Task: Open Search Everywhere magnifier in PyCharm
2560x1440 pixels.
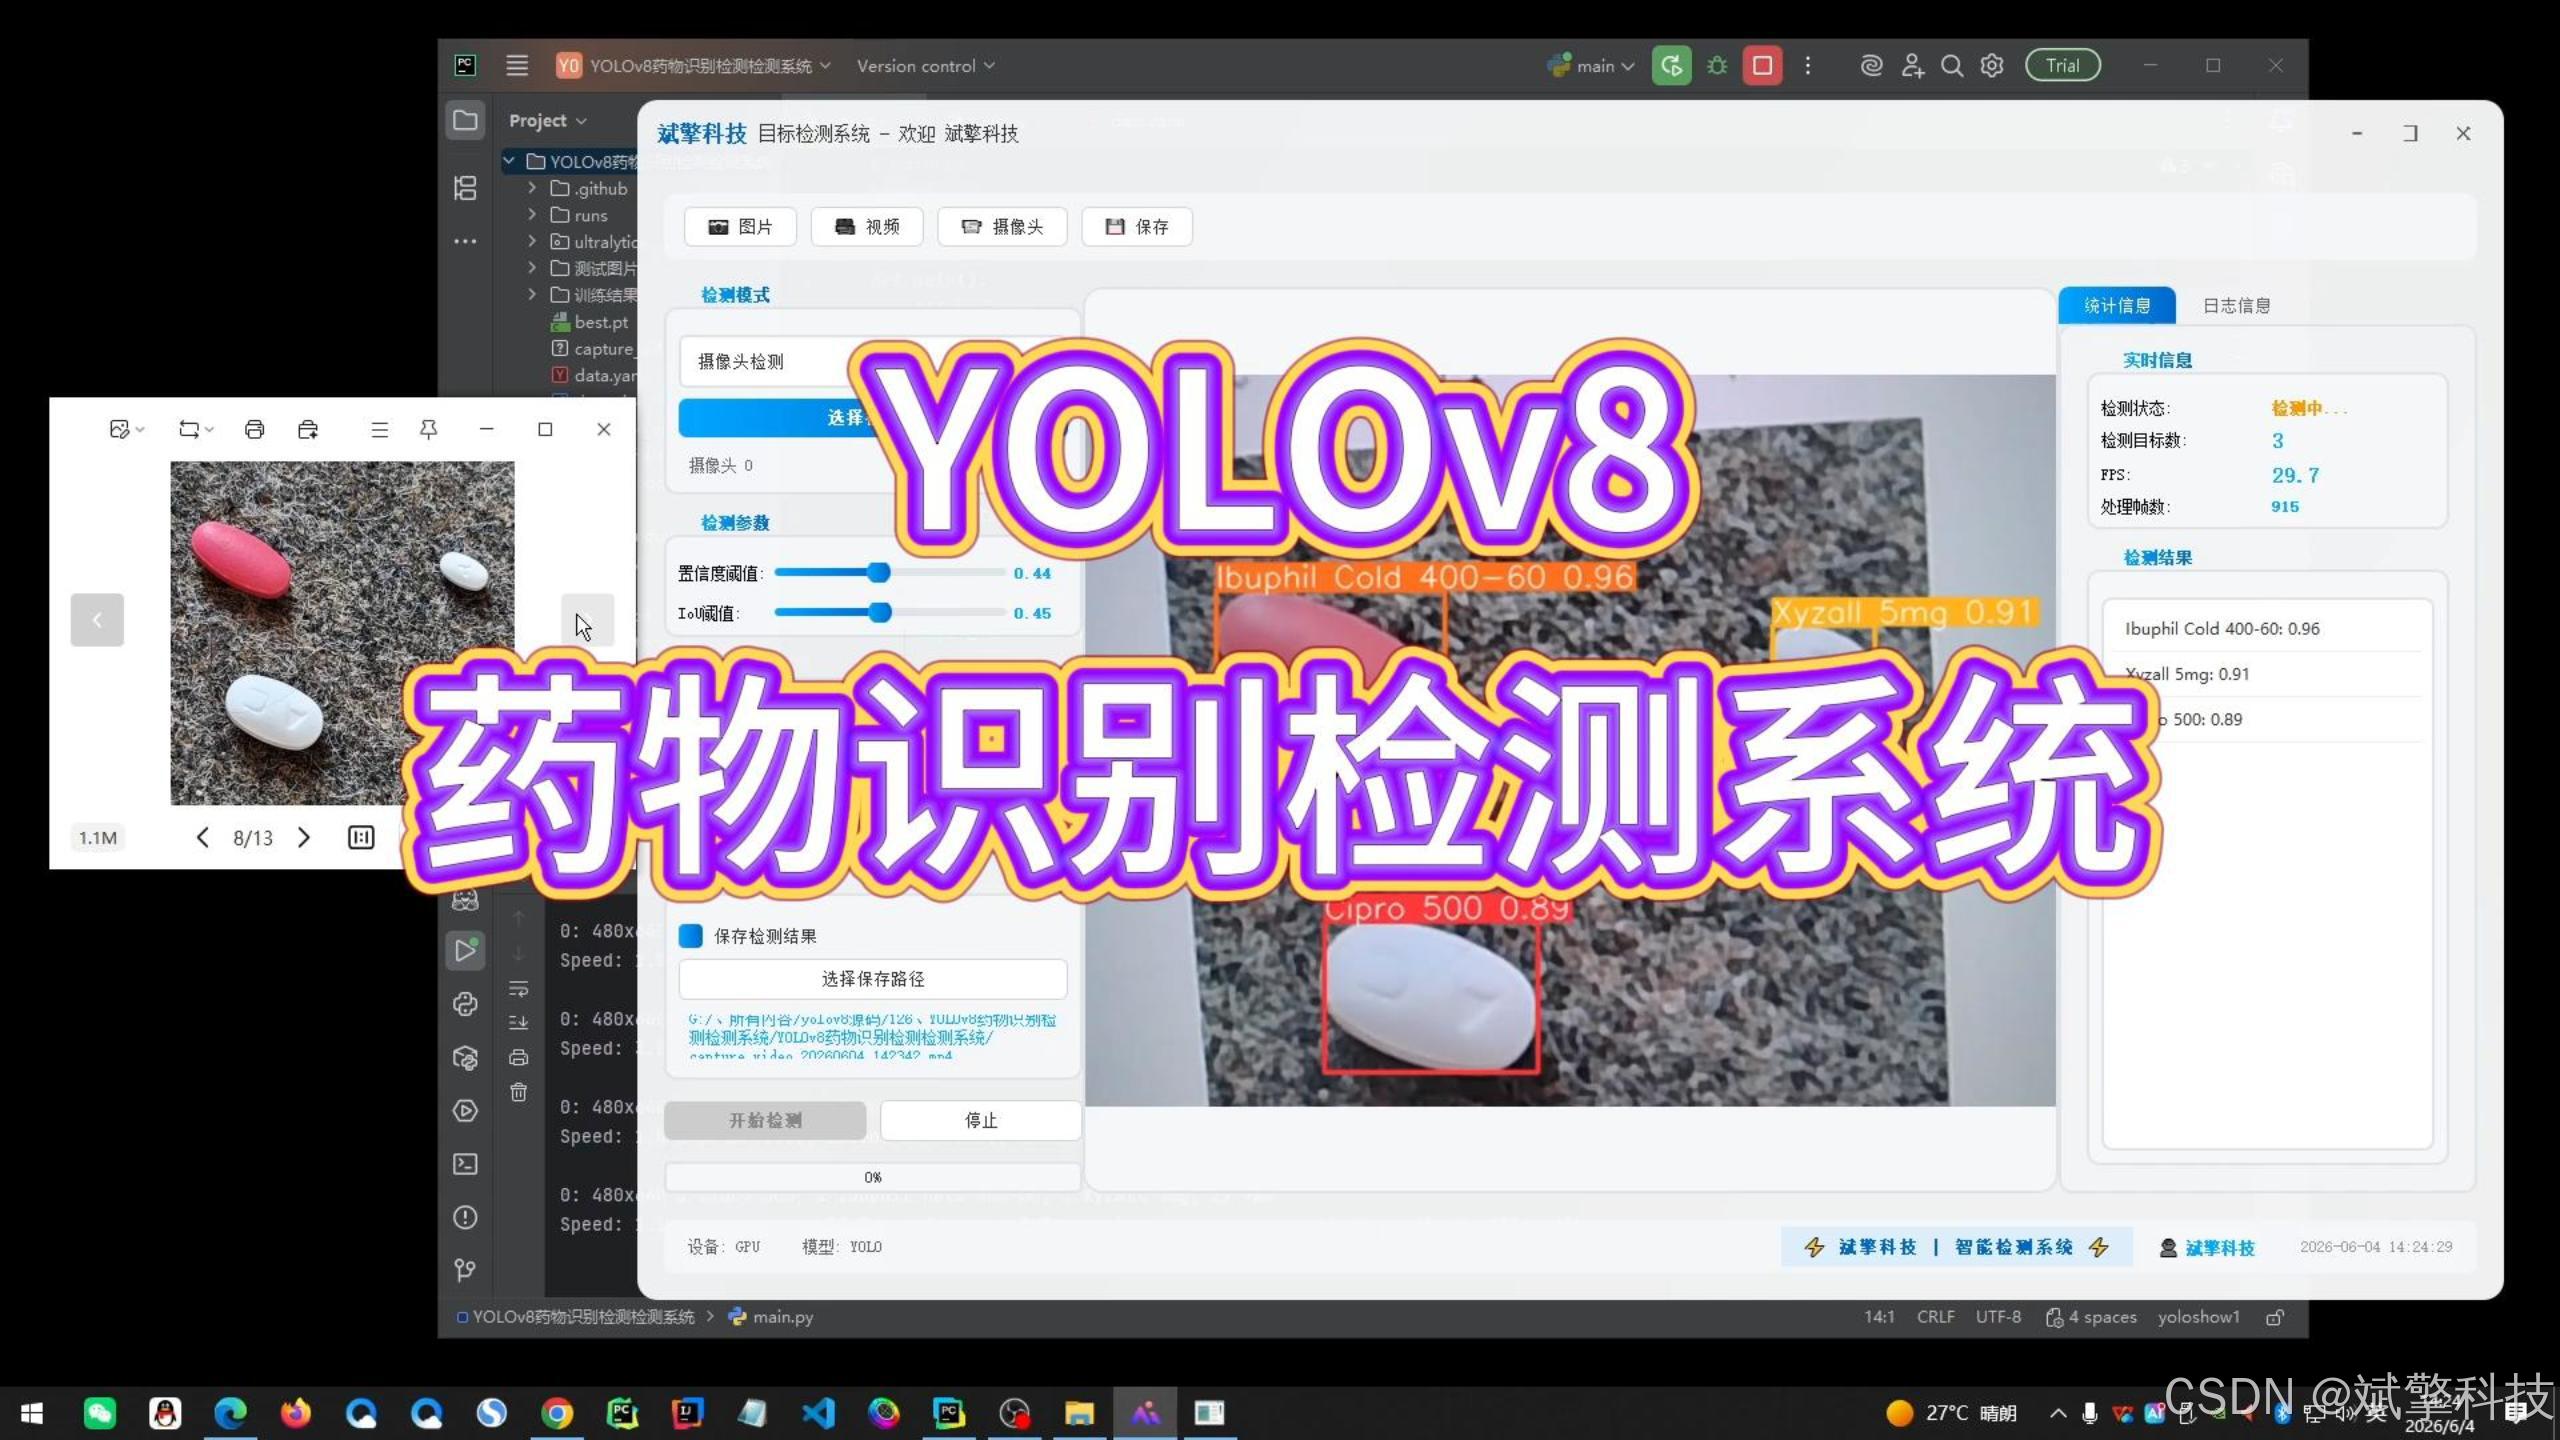Action: click(x=1951, y=66)
